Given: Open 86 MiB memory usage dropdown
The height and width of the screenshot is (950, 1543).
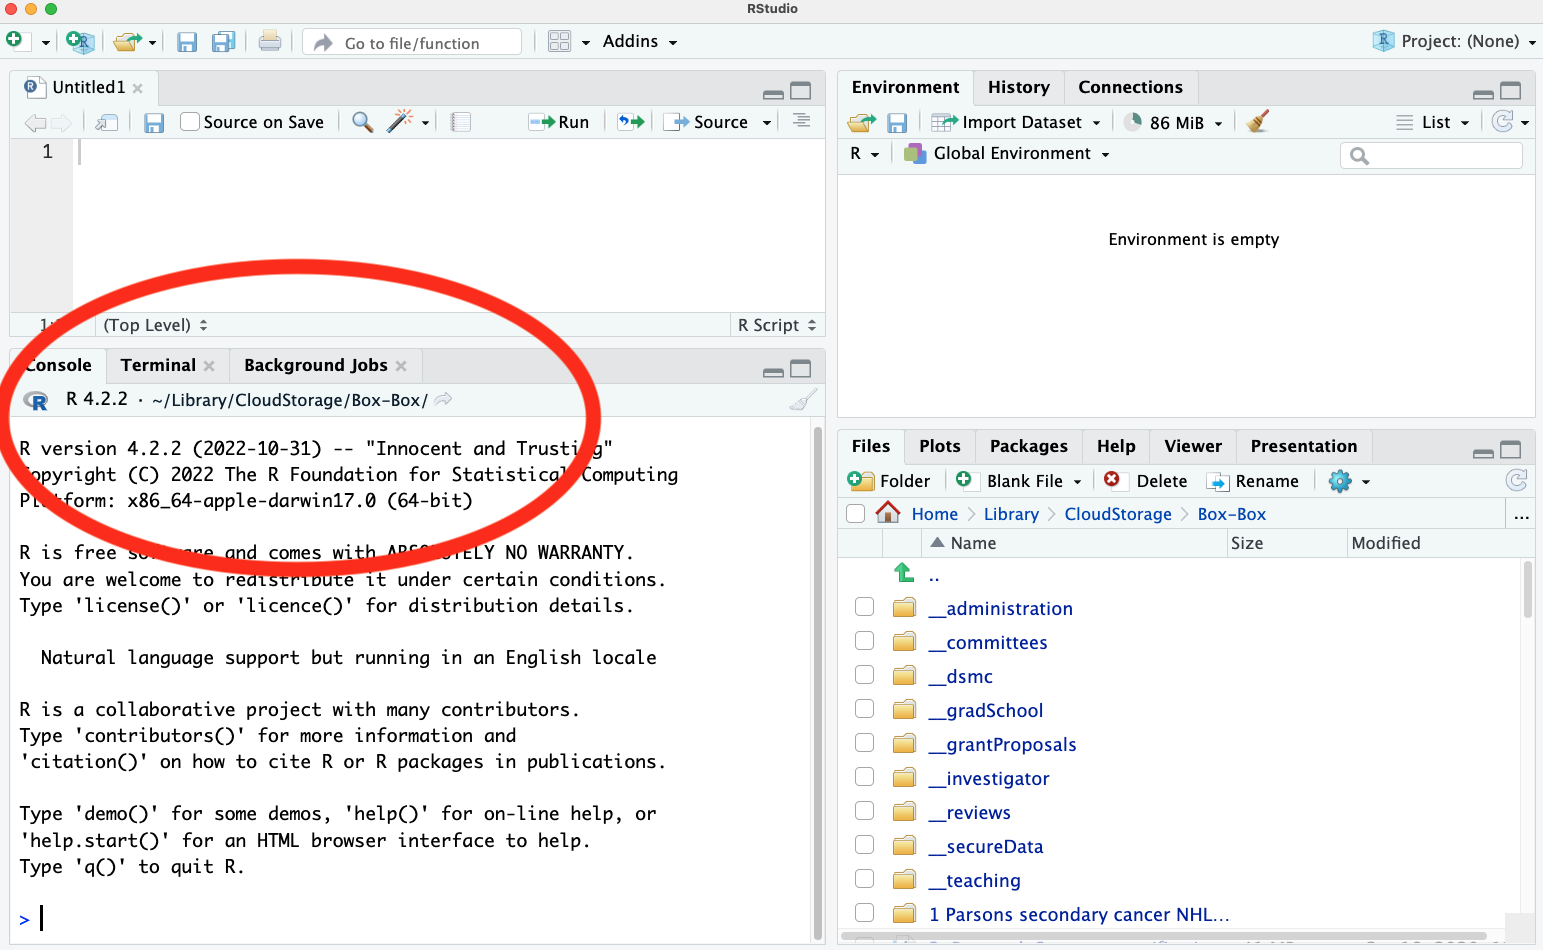Looking at the screenshot, I should pos(1173,122).
